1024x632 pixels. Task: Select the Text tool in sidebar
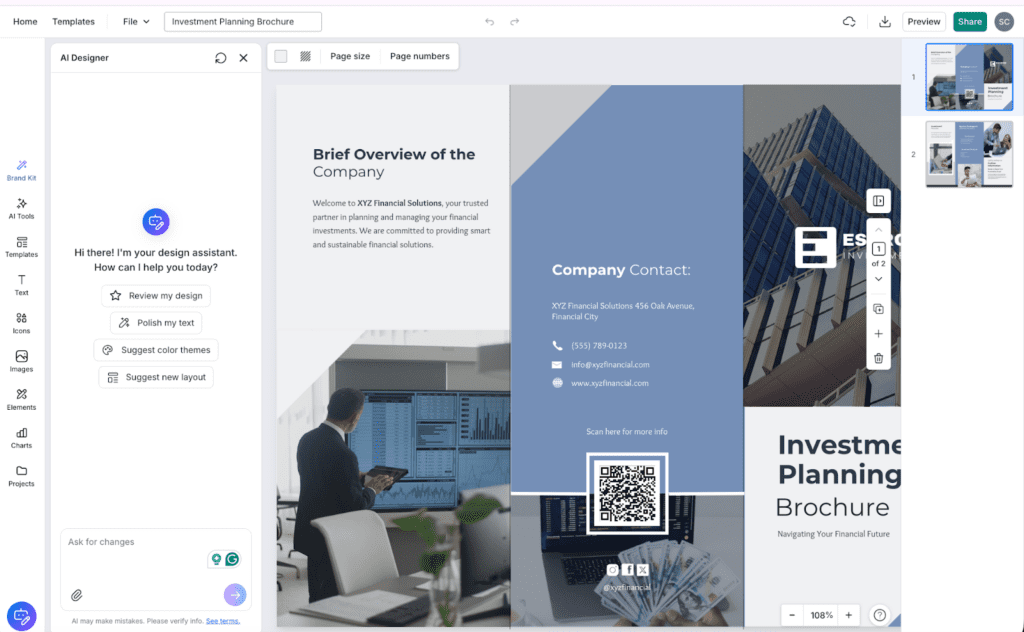click(21, 285)
